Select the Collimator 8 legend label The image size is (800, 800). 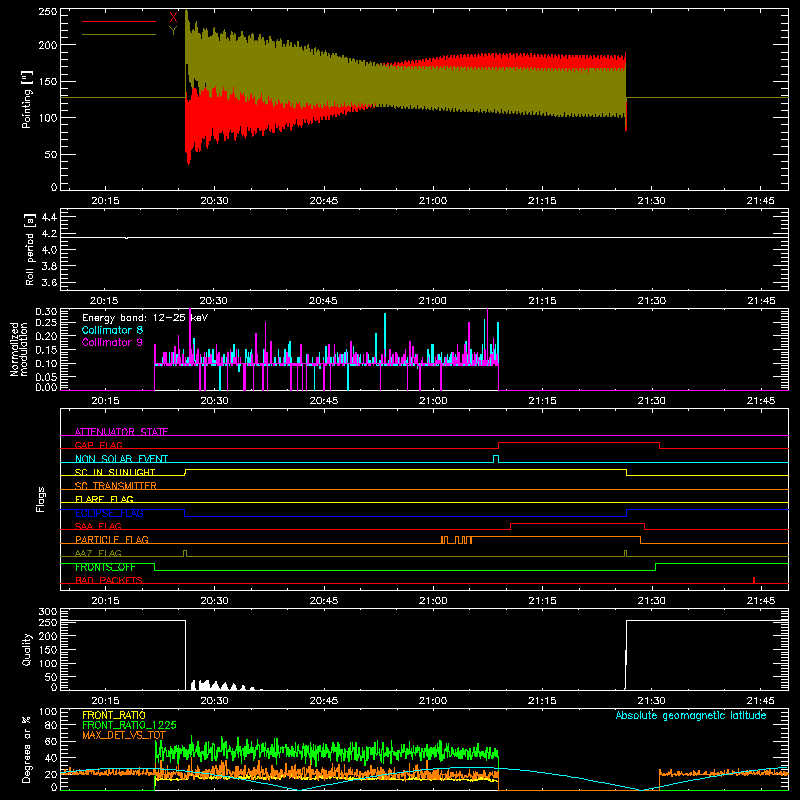112,330
